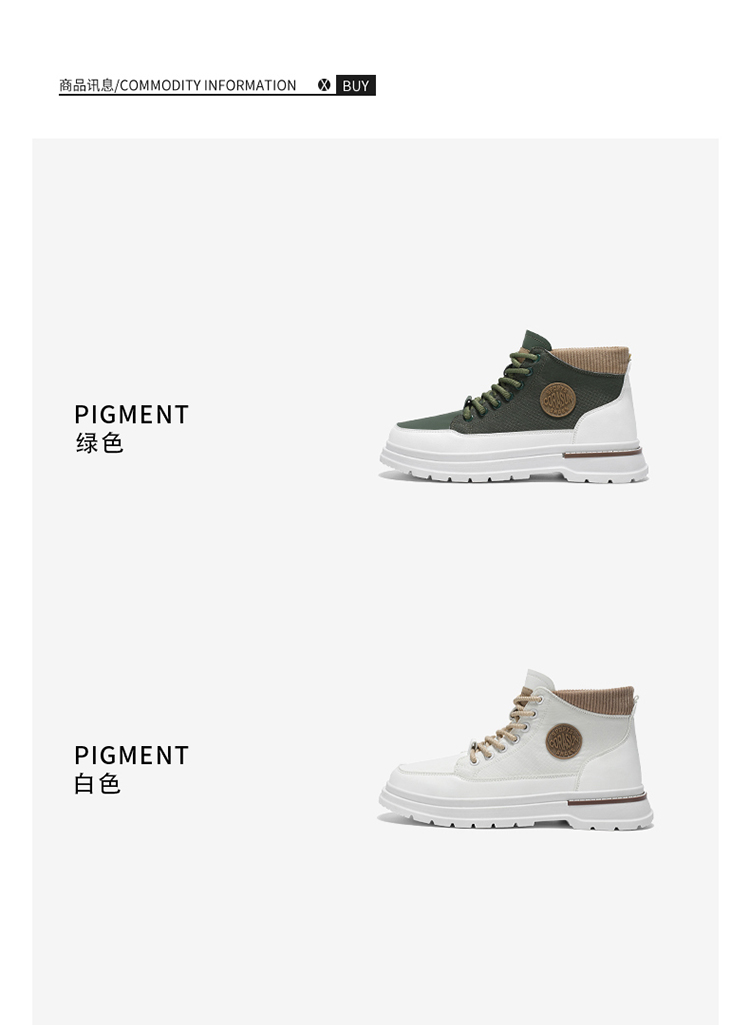
Task: Click the tan ribbed collar of green shoe
Action: pyautogui.click(x=592, y=358)
